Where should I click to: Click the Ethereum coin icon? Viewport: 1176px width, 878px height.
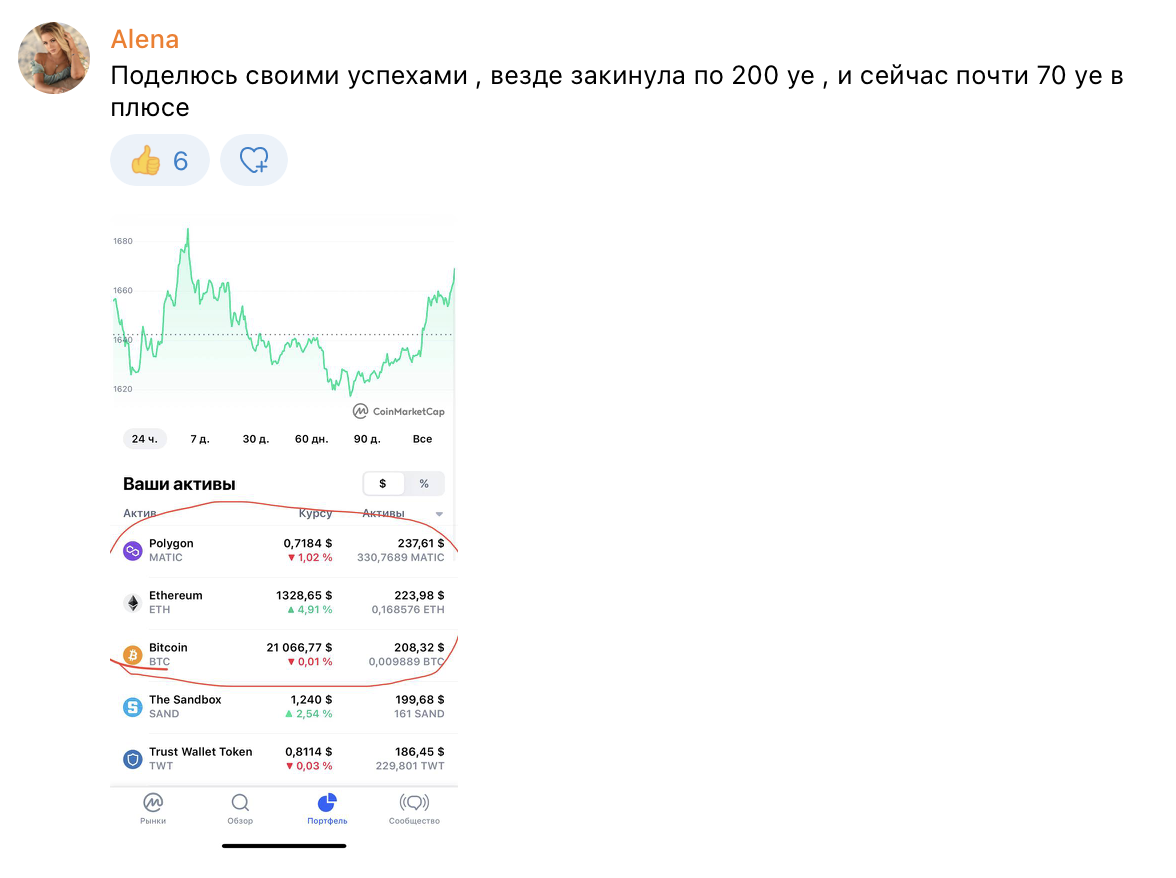click(132, 603)
